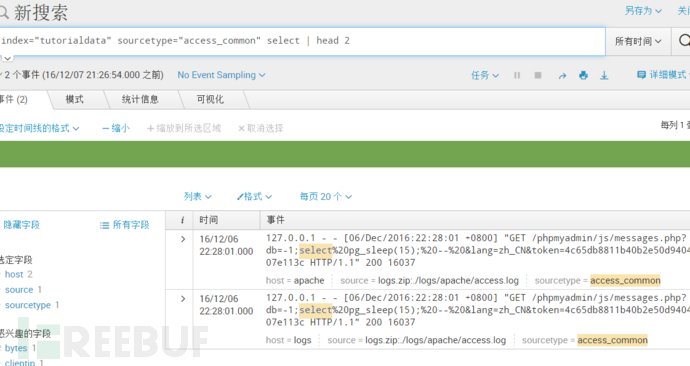Image resolution: width=690 pixels, height=366 pixels.
Task: Open 列表 display type dropdown
Action: click(x=198, y=196)
